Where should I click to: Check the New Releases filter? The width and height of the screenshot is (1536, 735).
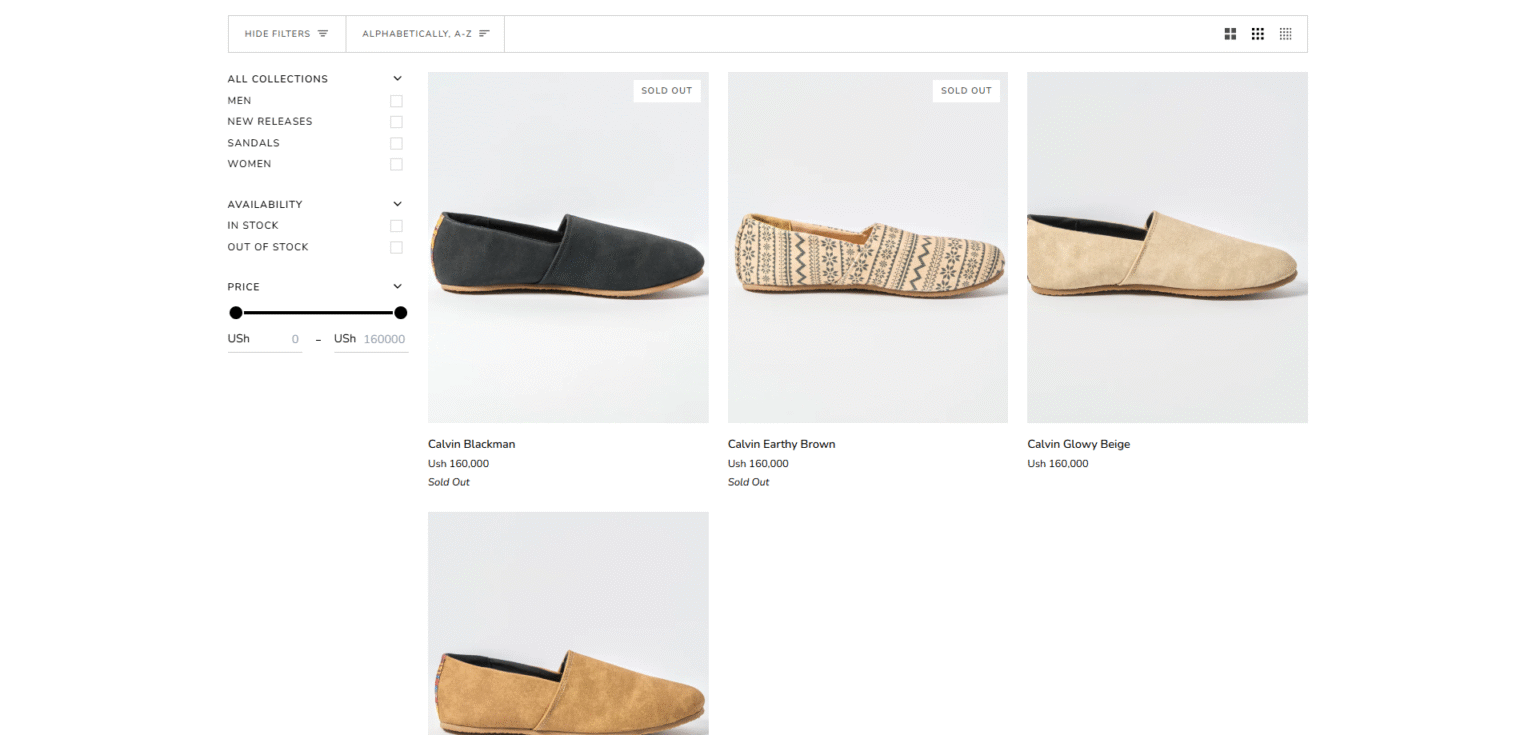pos(396,121)
